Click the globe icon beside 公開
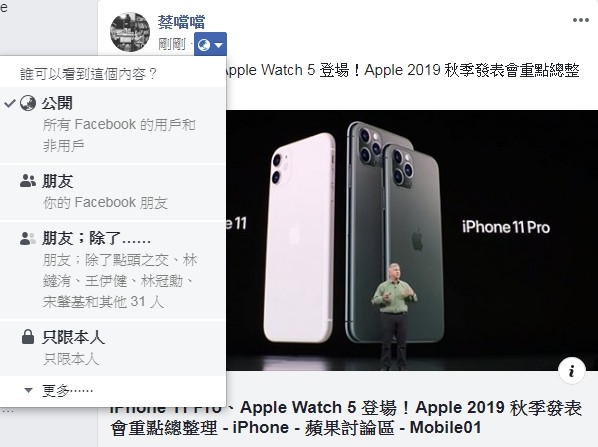598x447 pixels. tap(28, 103)
